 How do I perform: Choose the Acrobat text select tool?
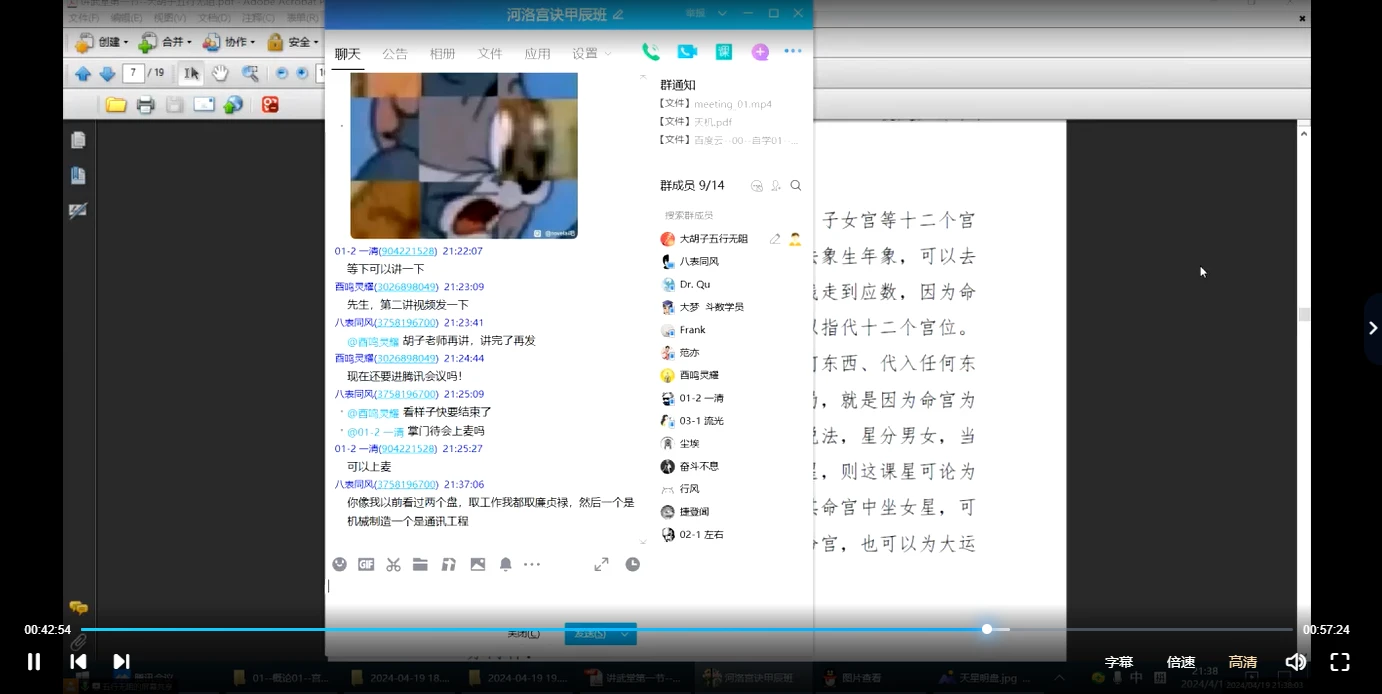tap(191, 73)
